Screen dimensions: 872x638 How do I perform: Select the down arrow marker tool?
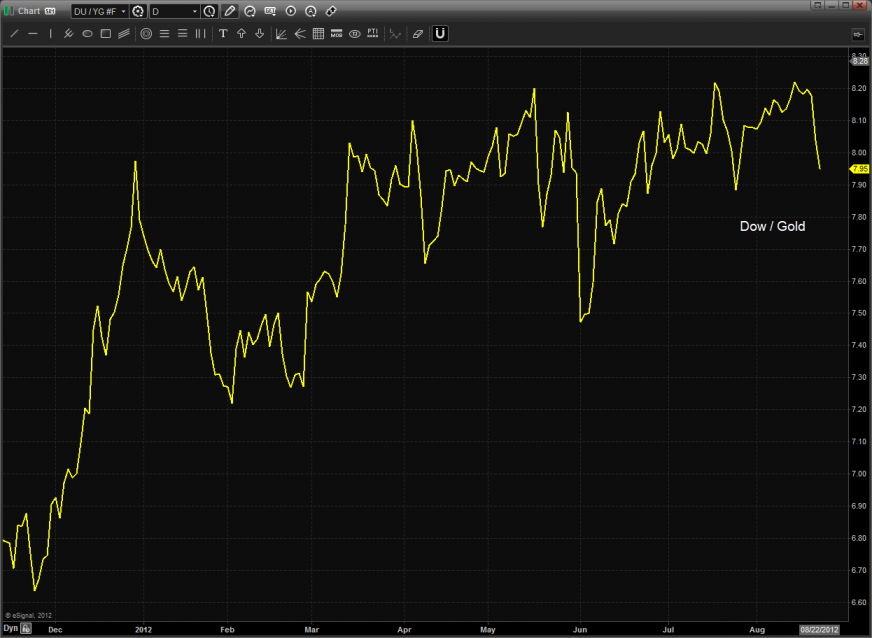point(259,34)
